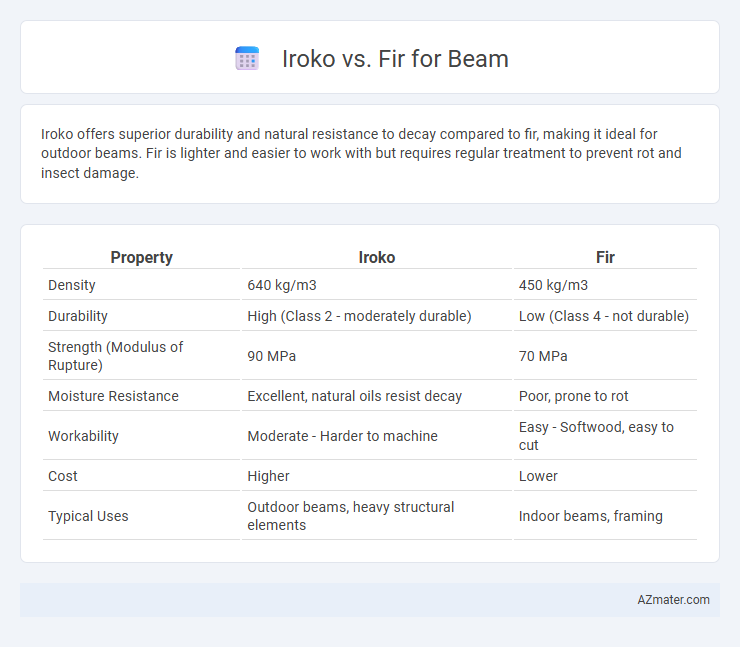Select the 'Lower' cost cell
This screenshot has width=740, height=647.
pos(538,476)
